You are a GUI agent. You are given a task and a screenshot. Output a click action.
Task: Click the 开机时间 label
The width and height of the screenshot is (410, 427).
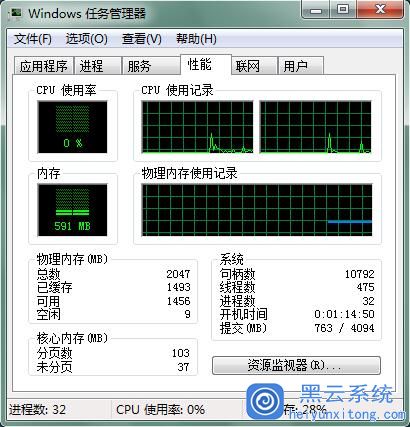tap(243, 314)
